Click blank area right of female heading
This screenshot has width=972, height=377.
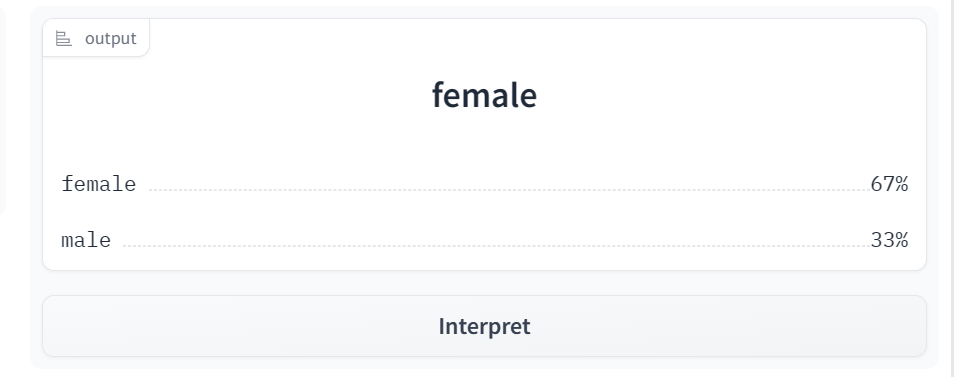coord(731,95)
